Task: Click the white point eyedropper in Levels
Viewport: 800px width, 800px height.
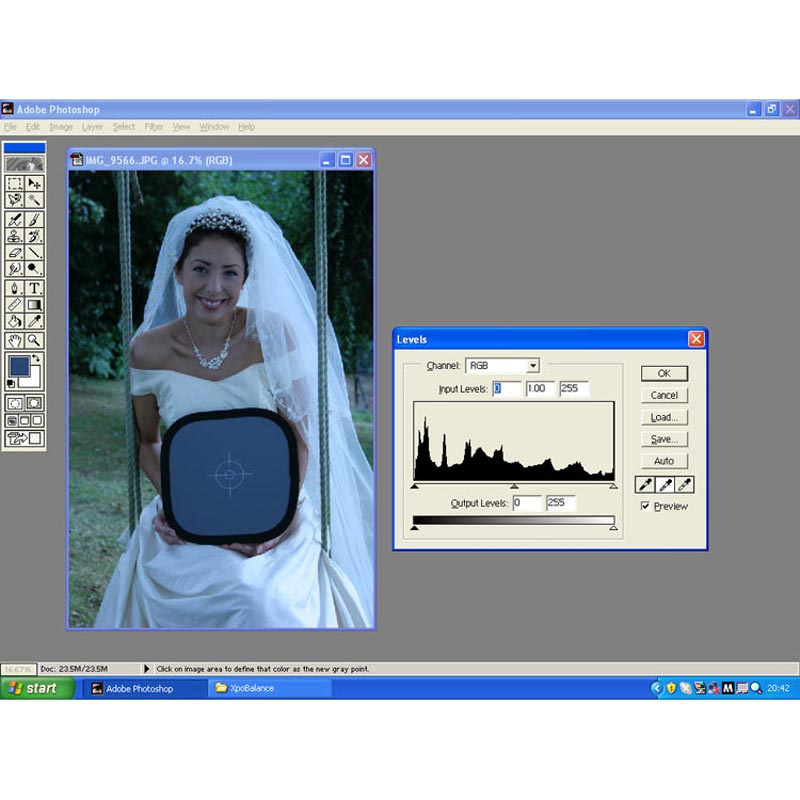Action: [x=685, y=485]
